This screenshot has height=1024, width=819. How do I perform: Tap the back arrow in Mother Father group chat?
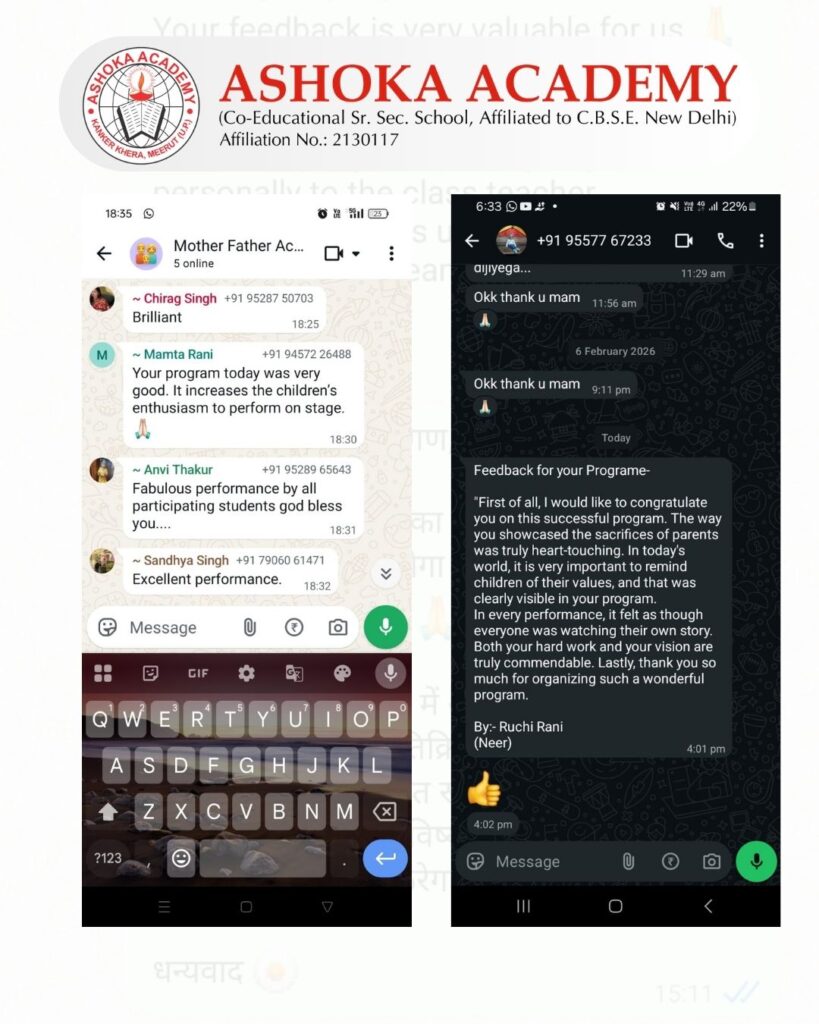tap(104, 253)
